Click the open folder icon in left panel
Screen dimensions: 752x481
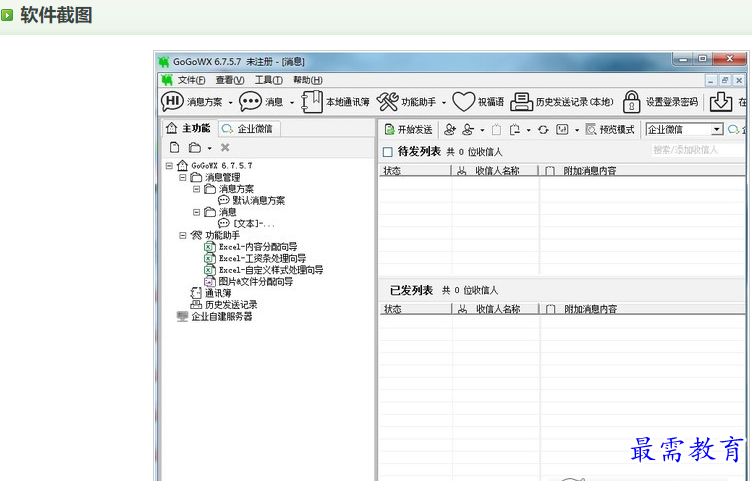[194, 147]
